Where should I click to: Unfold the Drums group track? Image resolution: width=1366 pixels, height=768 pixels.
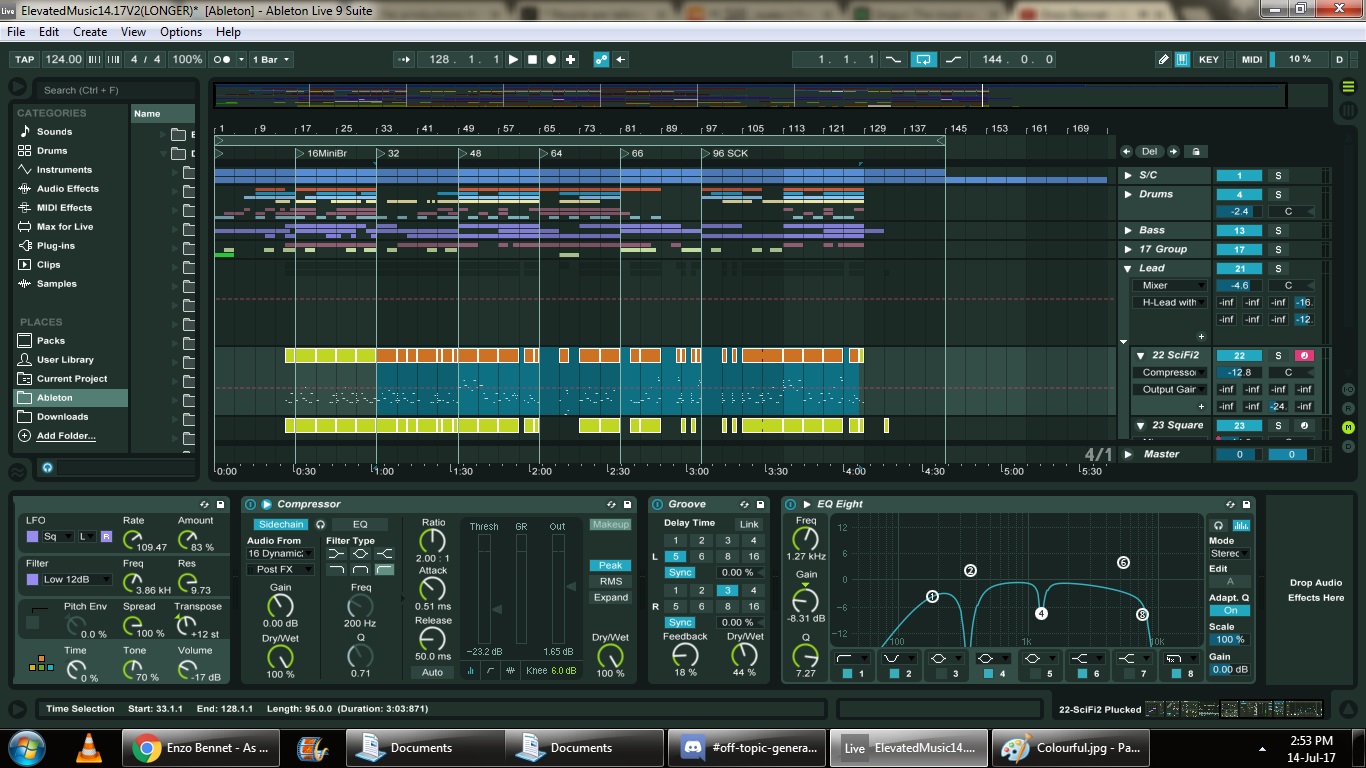[x=1128, y=194]
